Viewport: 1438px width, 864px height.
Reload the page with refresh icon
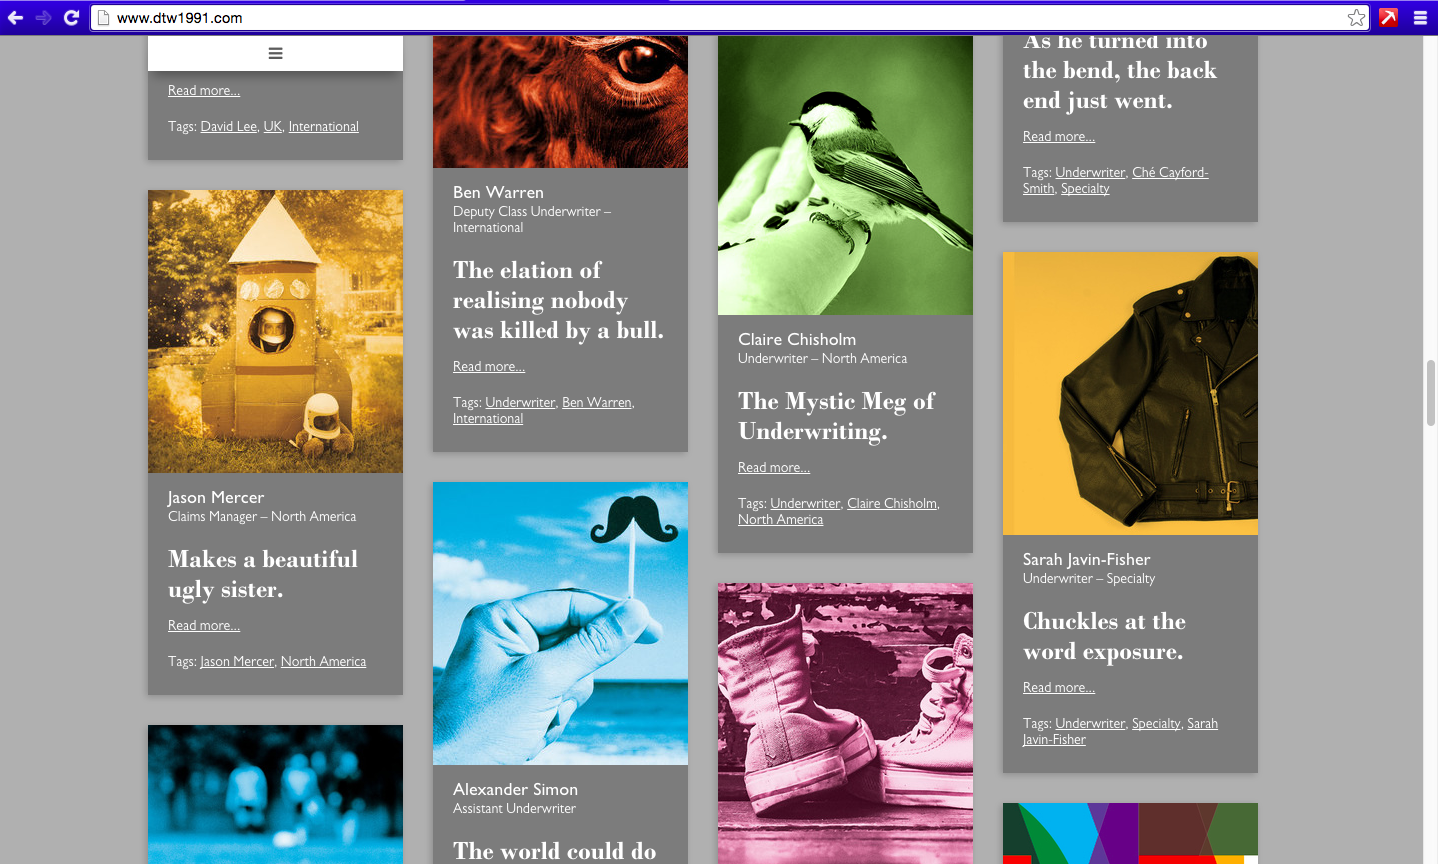[x=71, y=18]
